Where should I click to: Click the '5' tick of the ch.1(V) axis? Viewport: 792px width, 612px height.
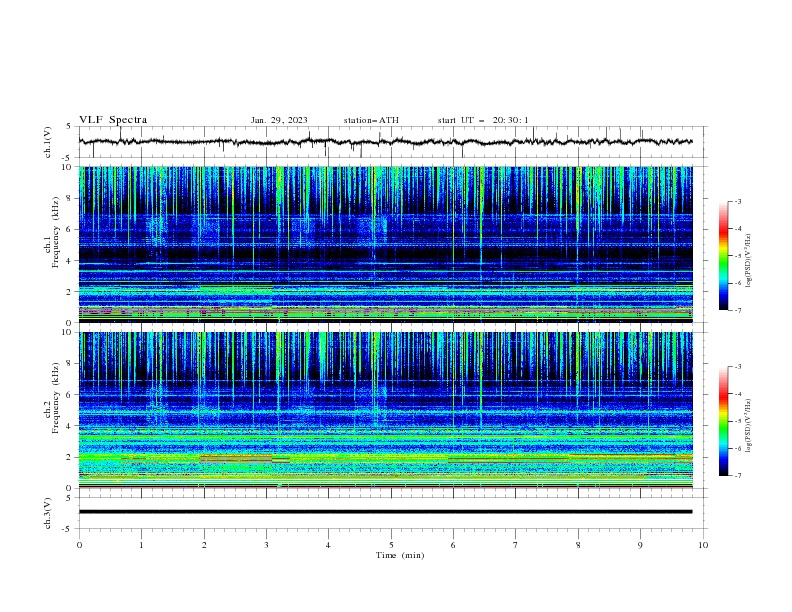tap(69, 126)
